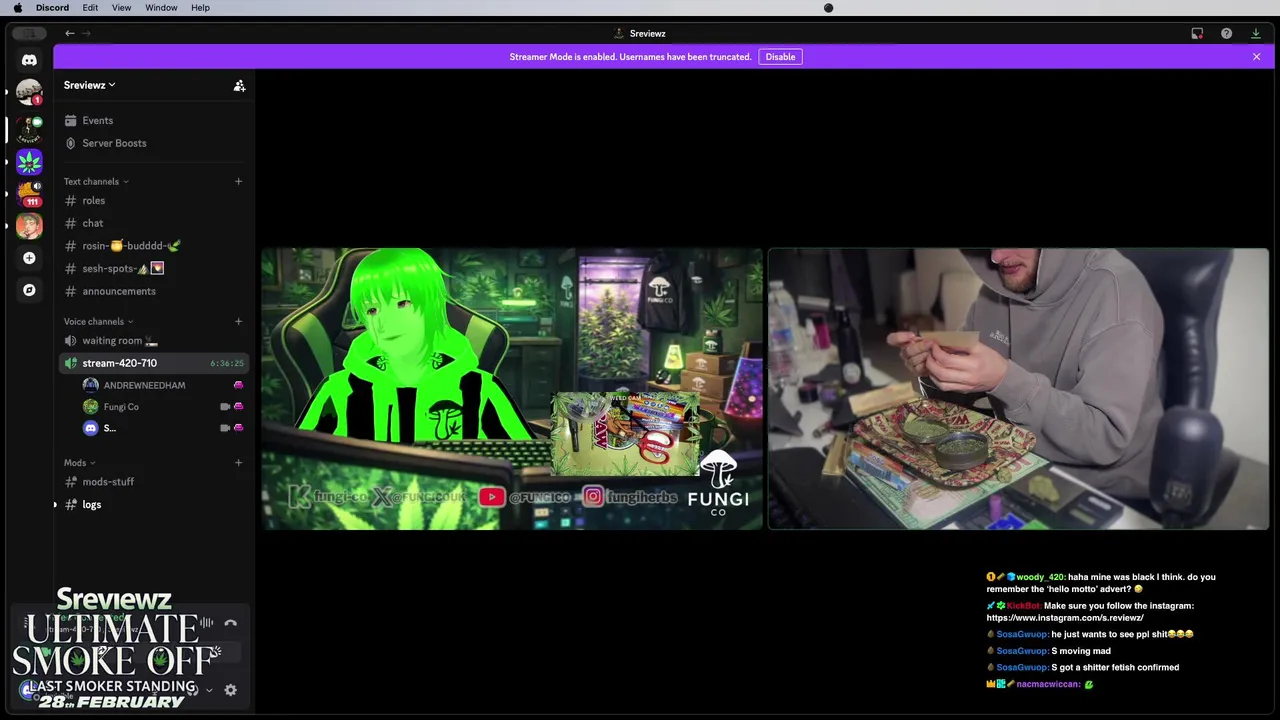
Task: Click the camera icon beside S...
Action: point(225,428)
